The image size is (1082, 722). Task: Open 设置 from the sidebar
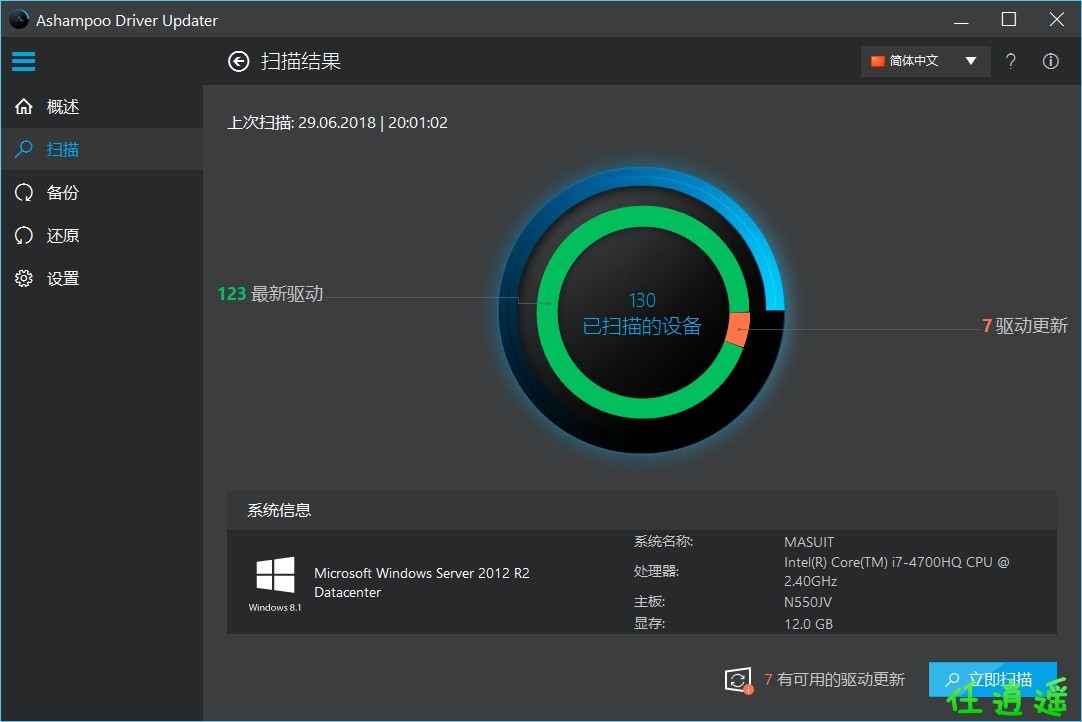click(102, 278)
